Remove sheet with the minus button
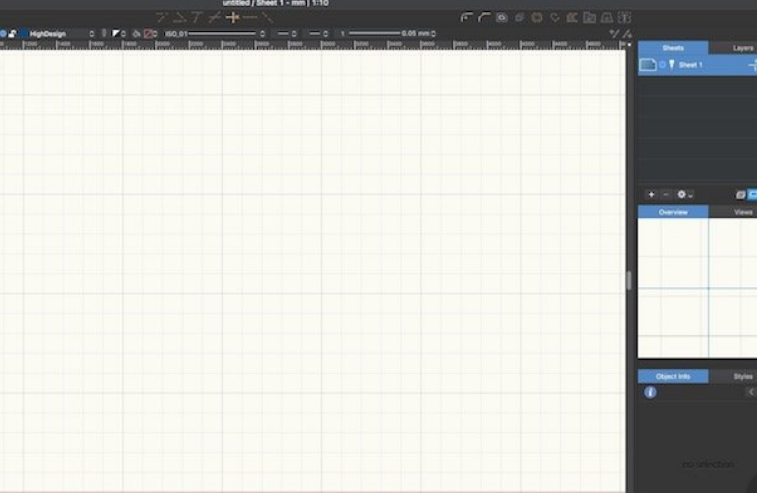The height and width of the screenshot is (493, 758). (666, 194)
